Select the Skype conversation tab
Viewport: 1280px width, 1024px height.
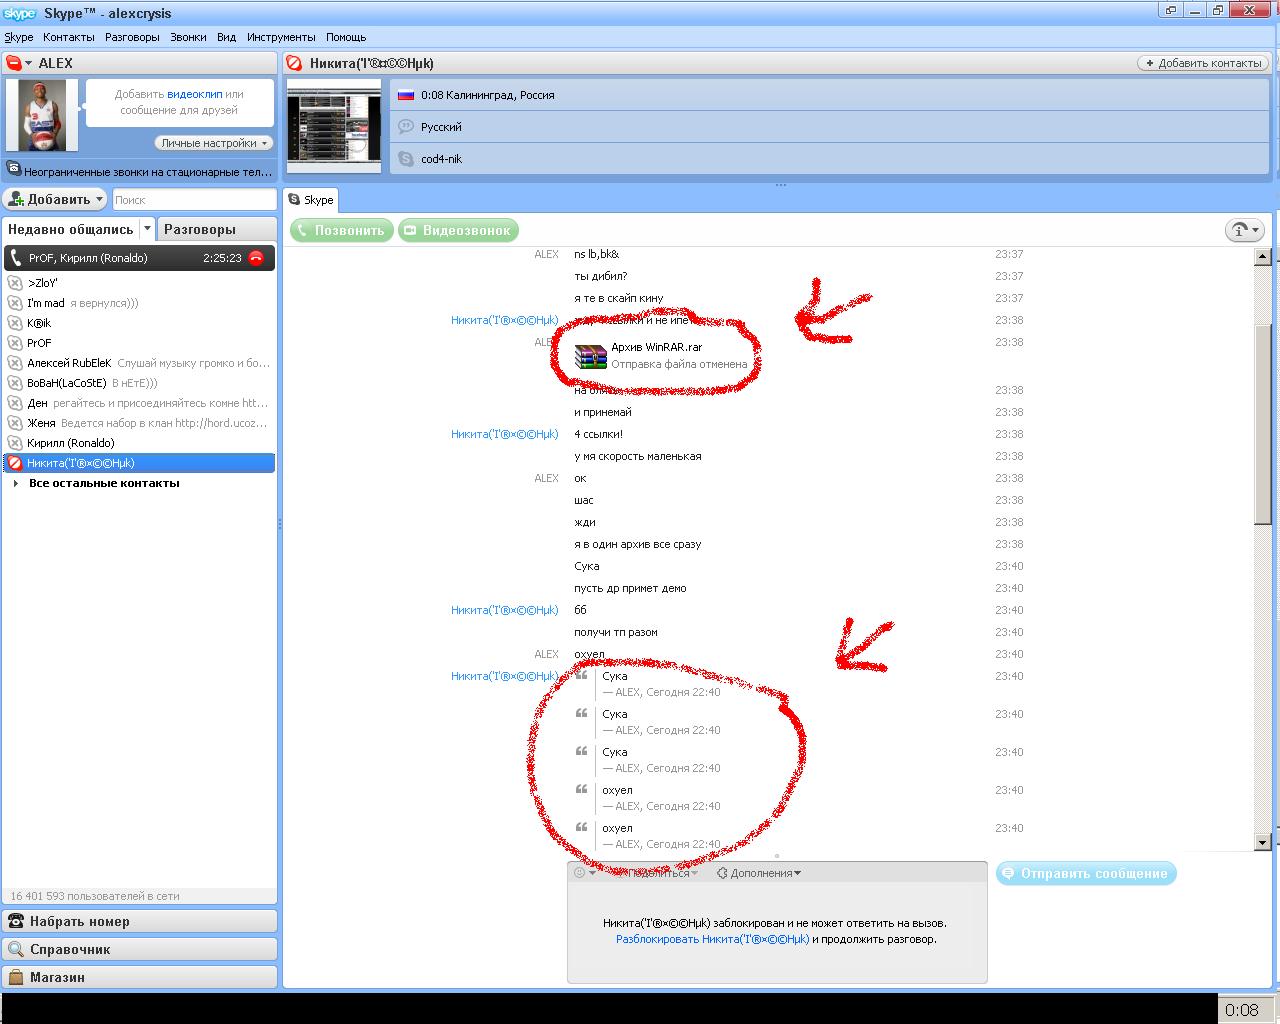[311, 200]
